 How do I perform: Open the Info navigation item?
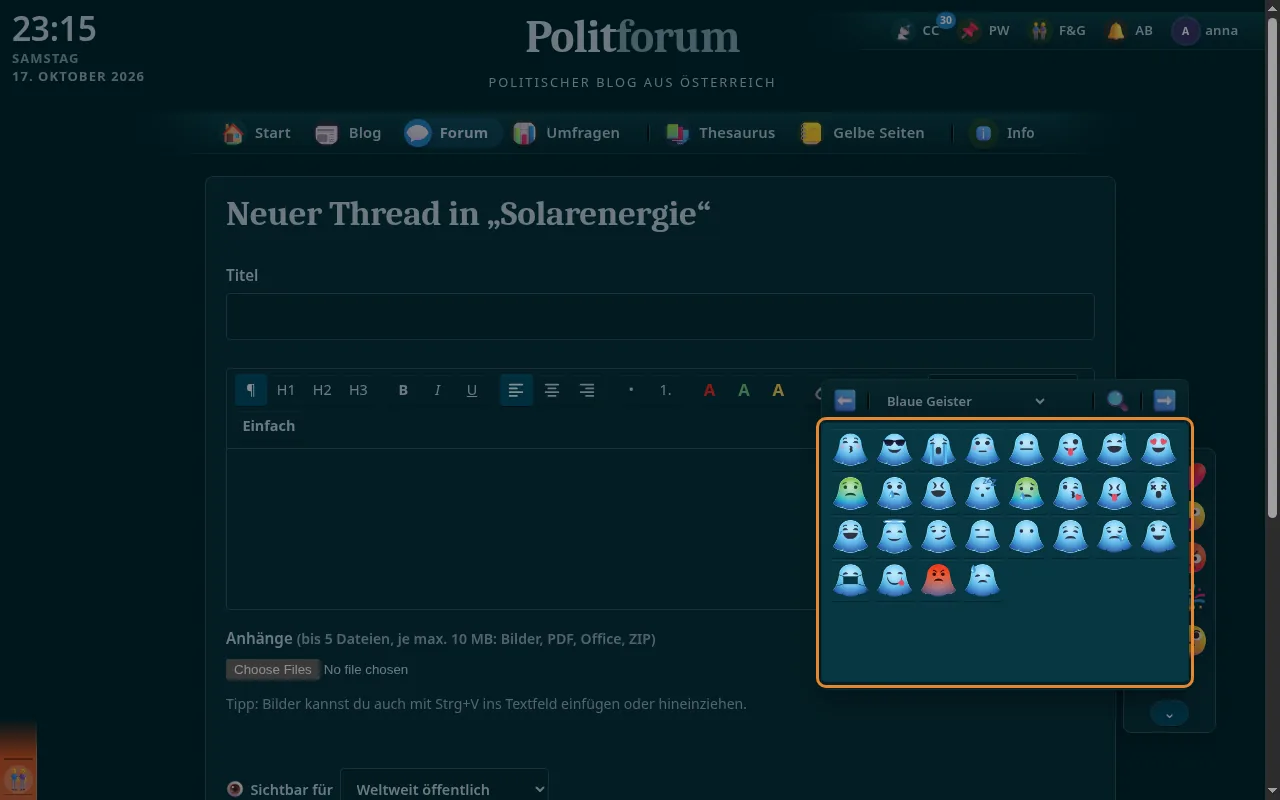tap(1005, 133)
